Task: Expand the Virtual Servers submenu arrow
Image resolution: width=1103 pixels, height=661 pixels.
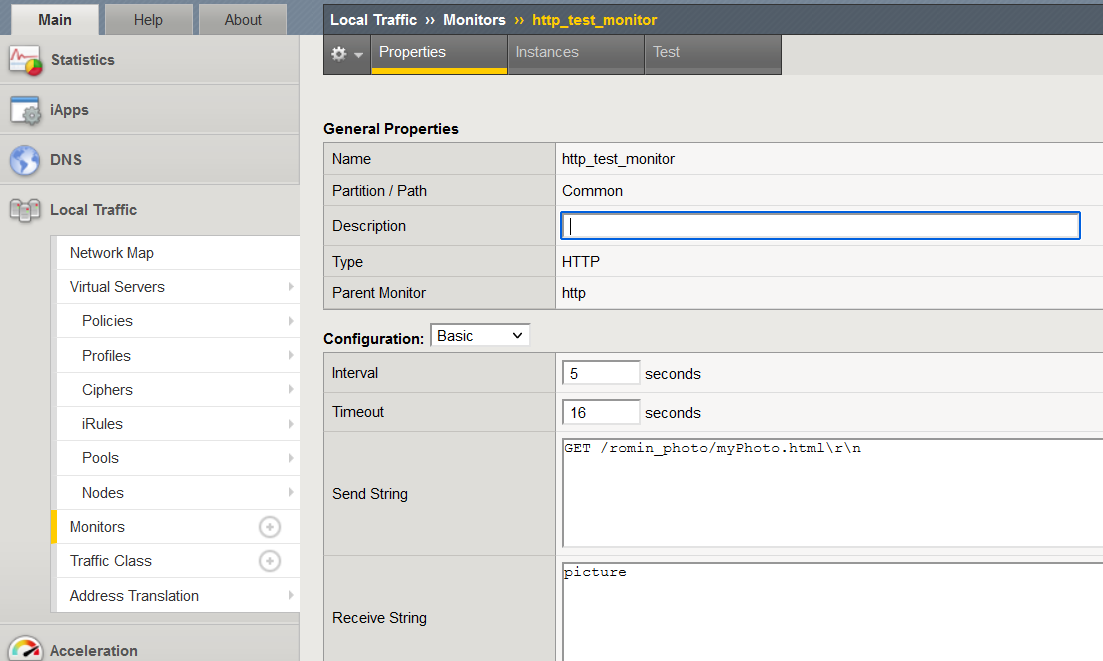Action: coord(291,287)
